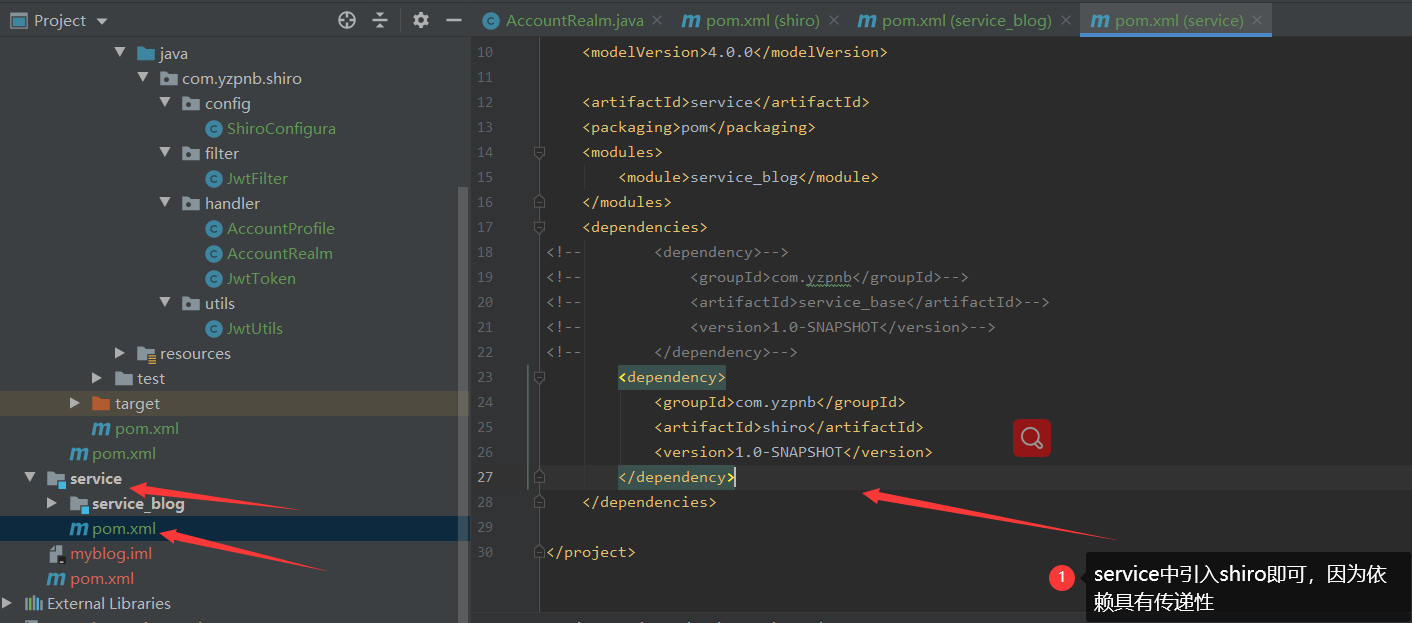Click the red magnifier search icon in editor
1412x623 pixels.
[x=1031, y=438]
